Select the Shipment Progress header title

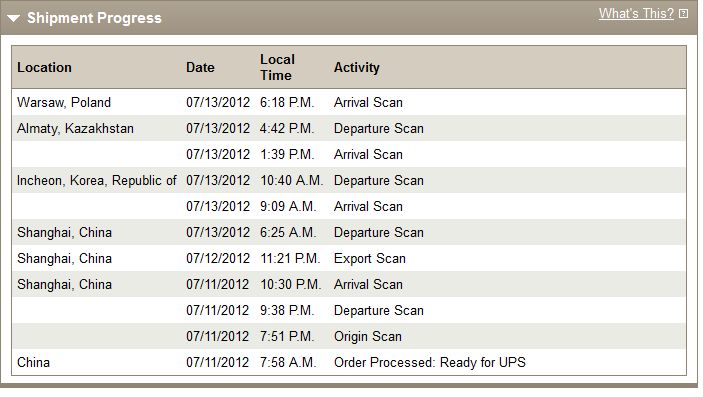pyautogui.click(x=94, y=18)
